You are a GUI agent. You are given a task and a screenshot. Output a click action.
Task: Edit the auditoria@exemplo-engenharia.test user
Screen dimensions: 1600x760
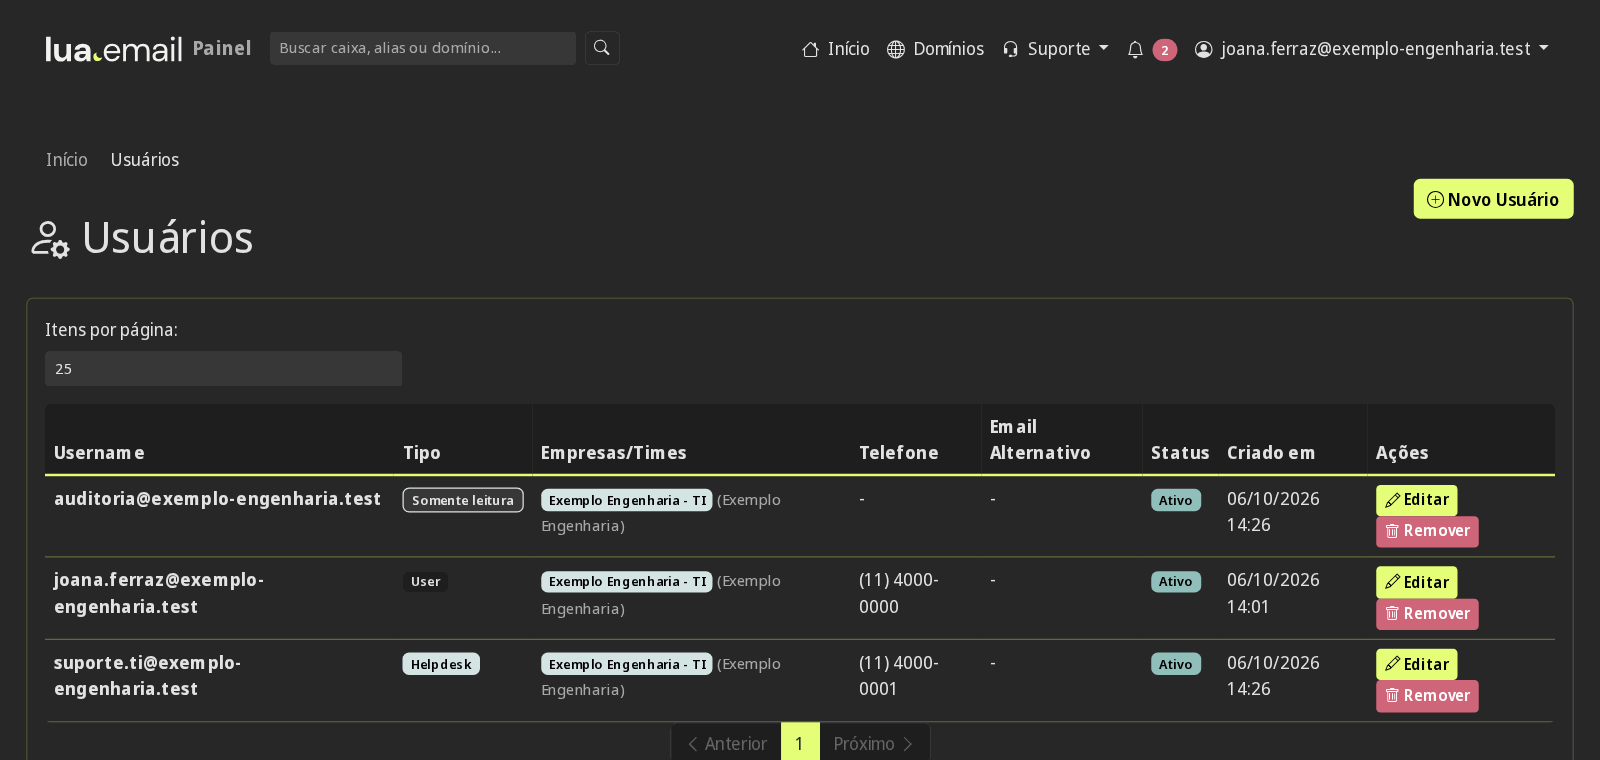pos(1416,500)
